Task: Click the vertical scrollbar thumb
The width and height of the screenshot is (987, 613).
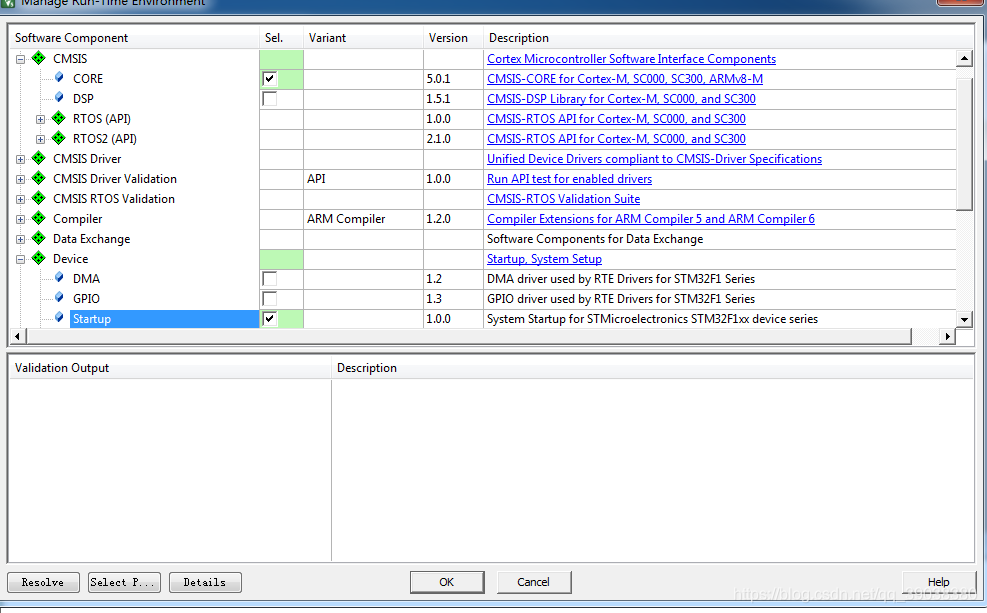Action: tap(964, 144)
